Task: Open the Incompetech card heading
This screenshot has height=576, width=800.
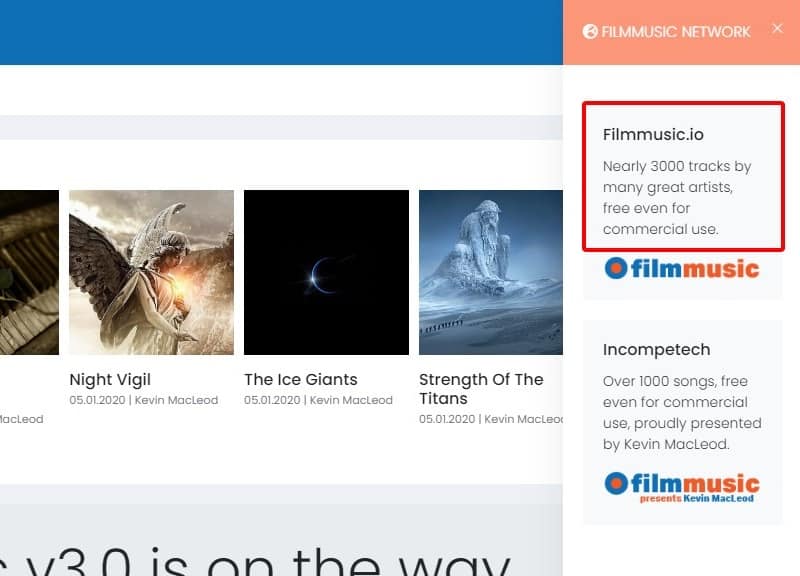Action: point(656,350)
